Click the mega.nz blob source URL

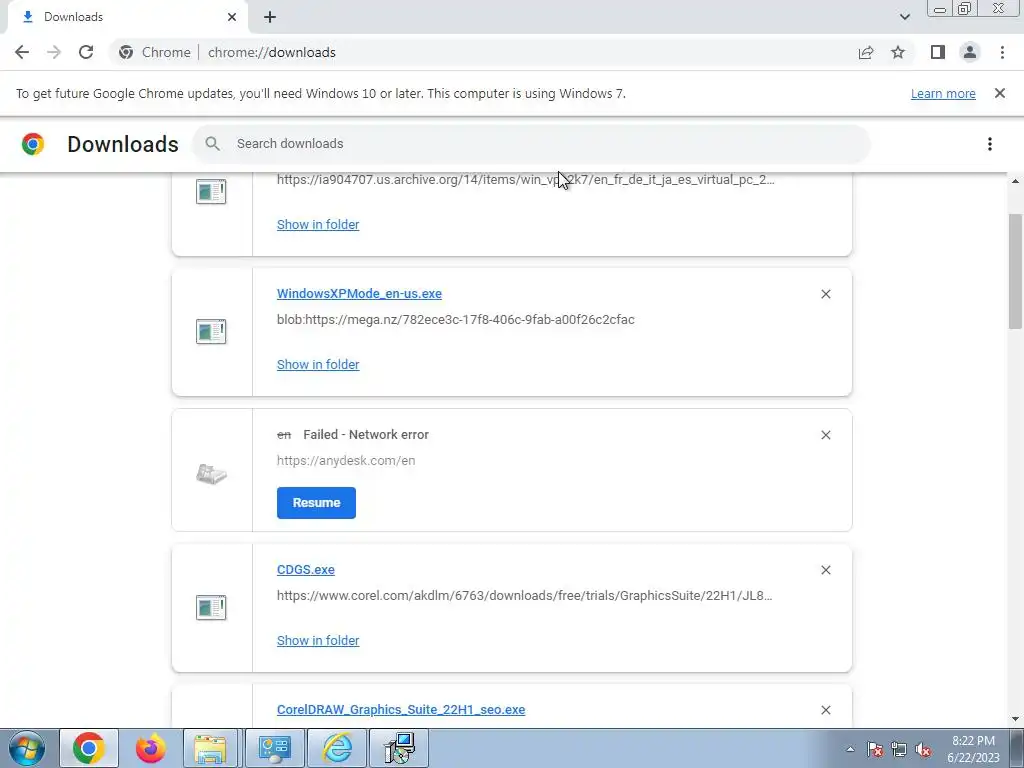pyautogui.click(x=456, y=320)
